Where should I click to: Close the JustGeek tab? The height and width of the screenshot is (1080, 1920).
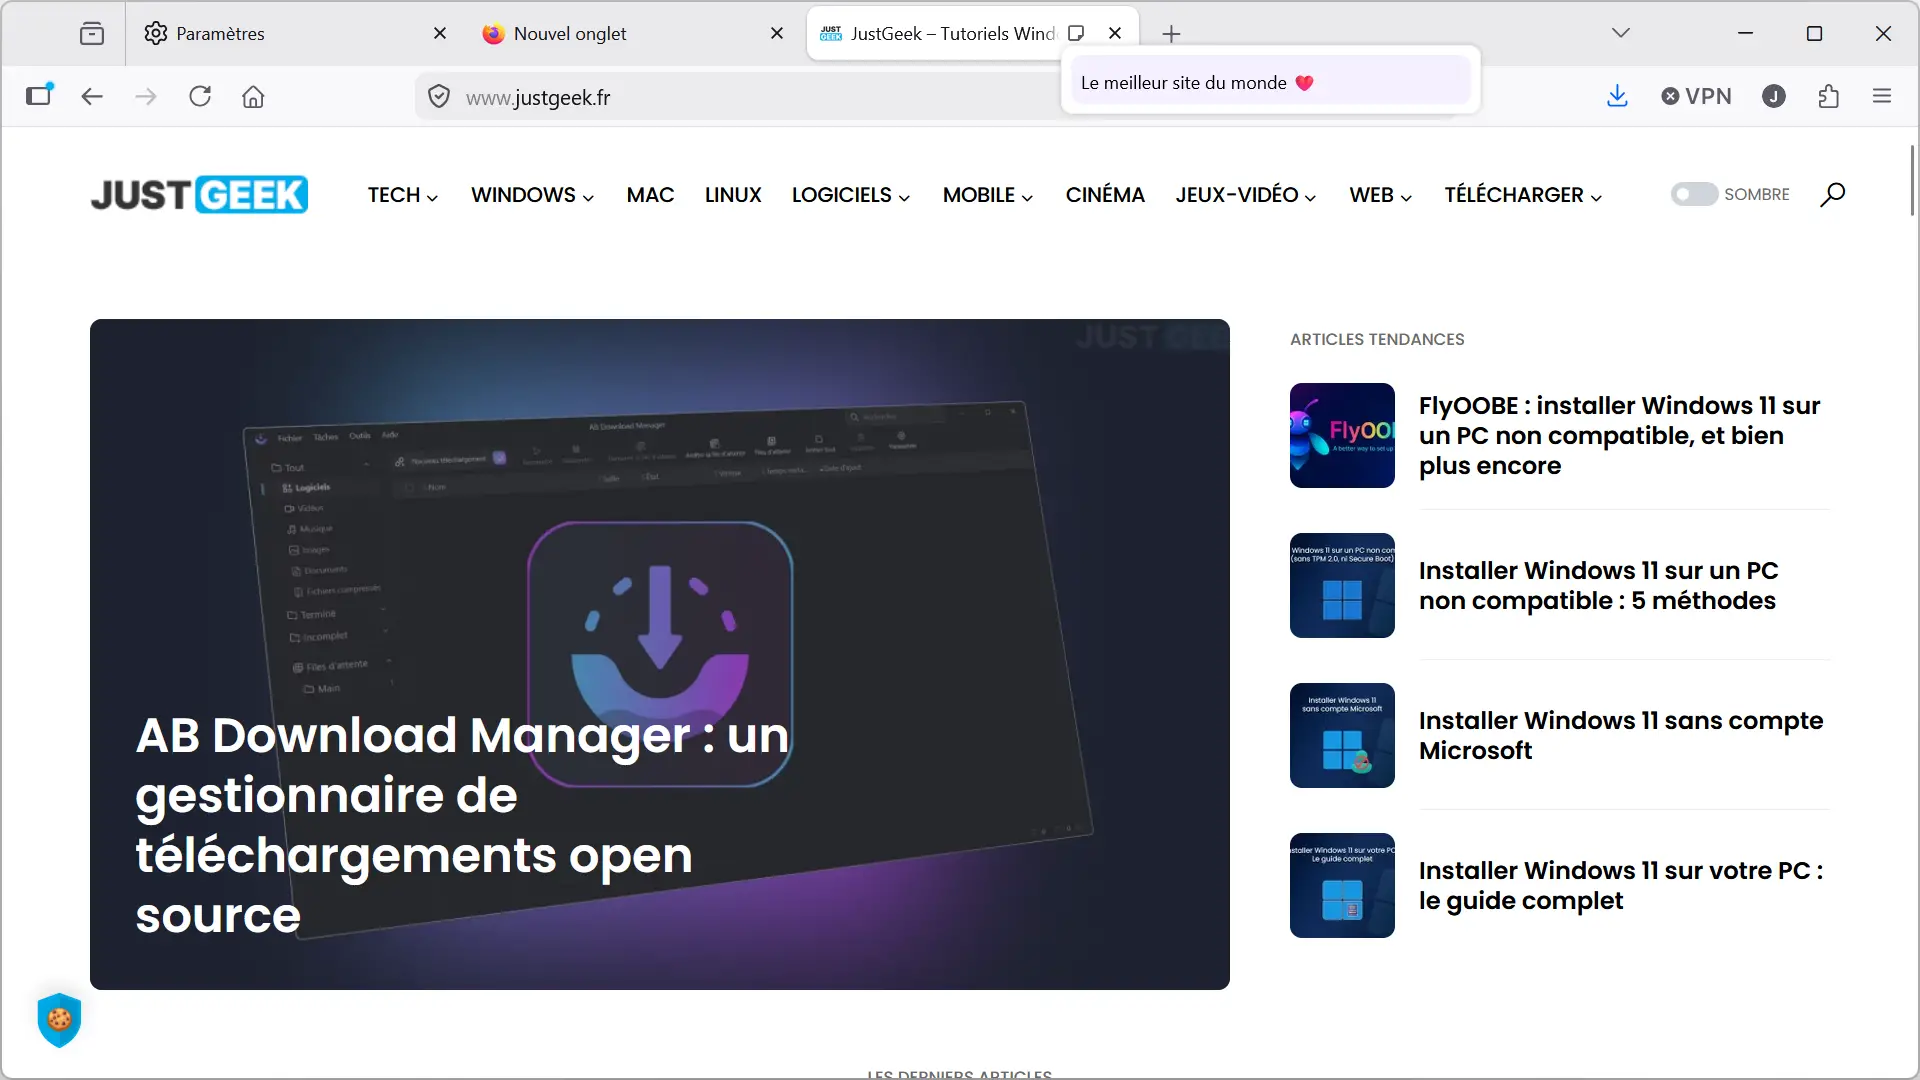coord(1115,33)
